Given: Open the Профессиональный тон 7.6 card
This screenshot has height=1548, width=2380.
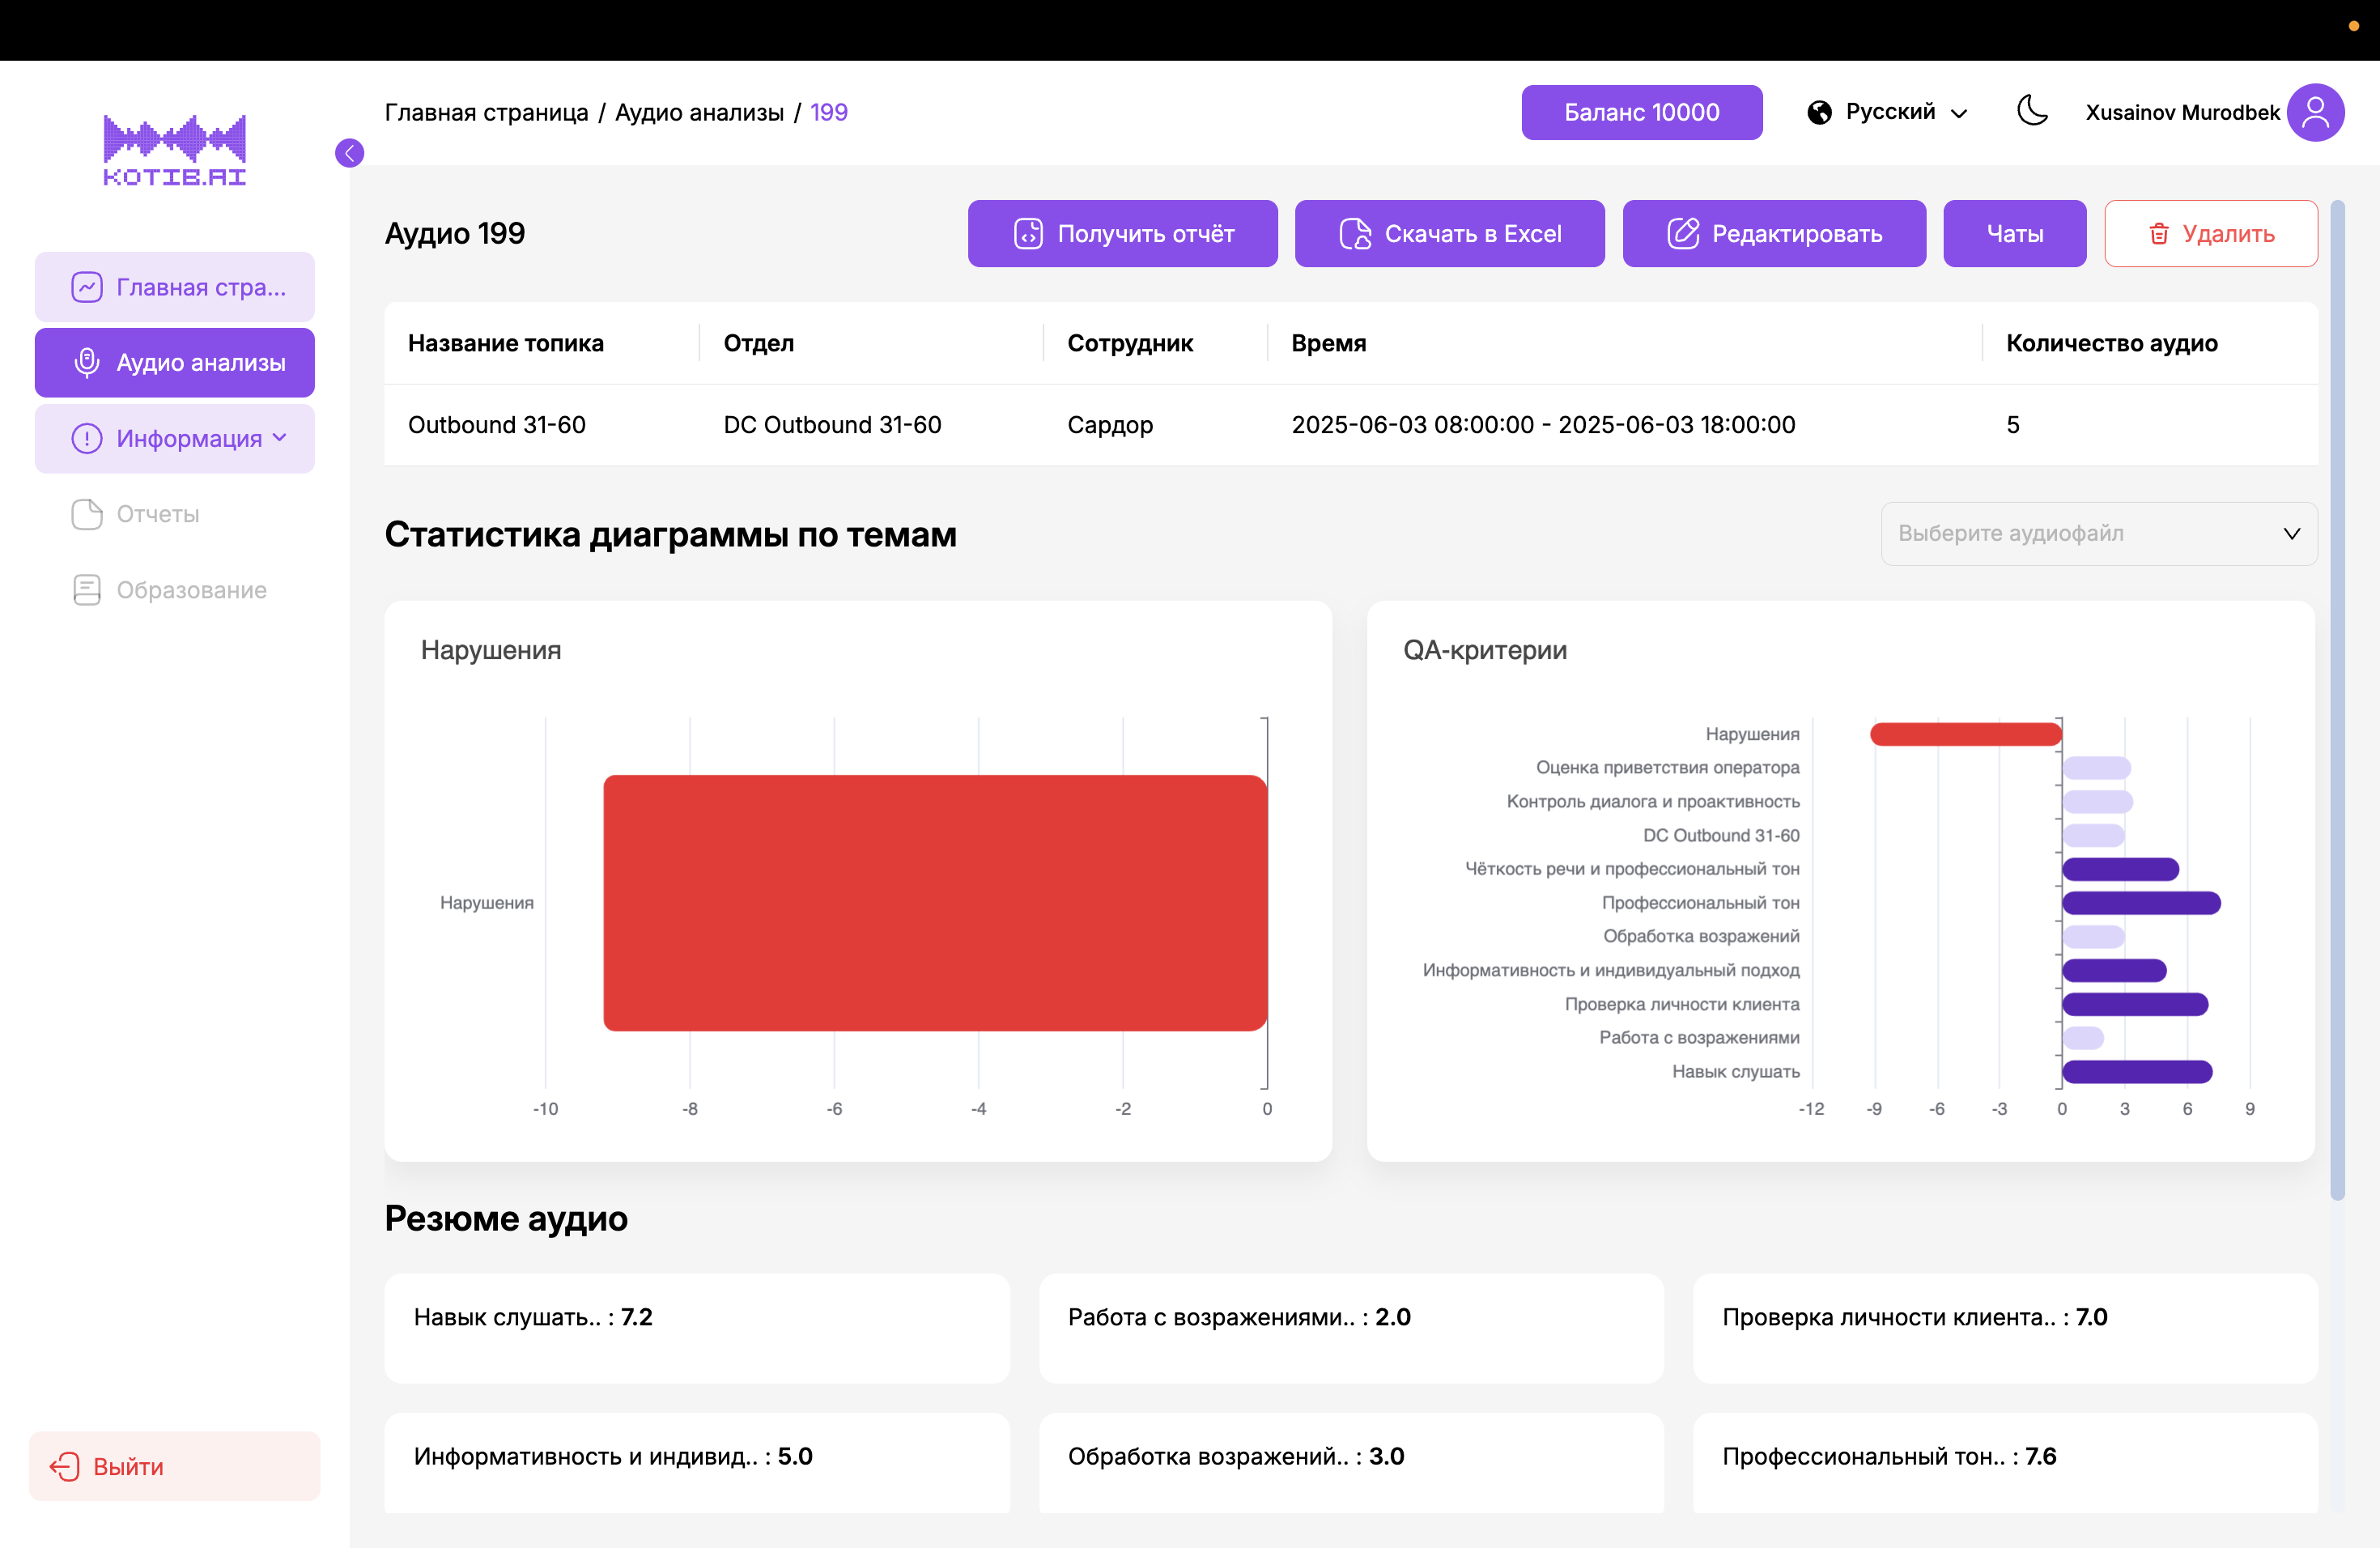Looking at the screenshot, I should (2005, 1463).
